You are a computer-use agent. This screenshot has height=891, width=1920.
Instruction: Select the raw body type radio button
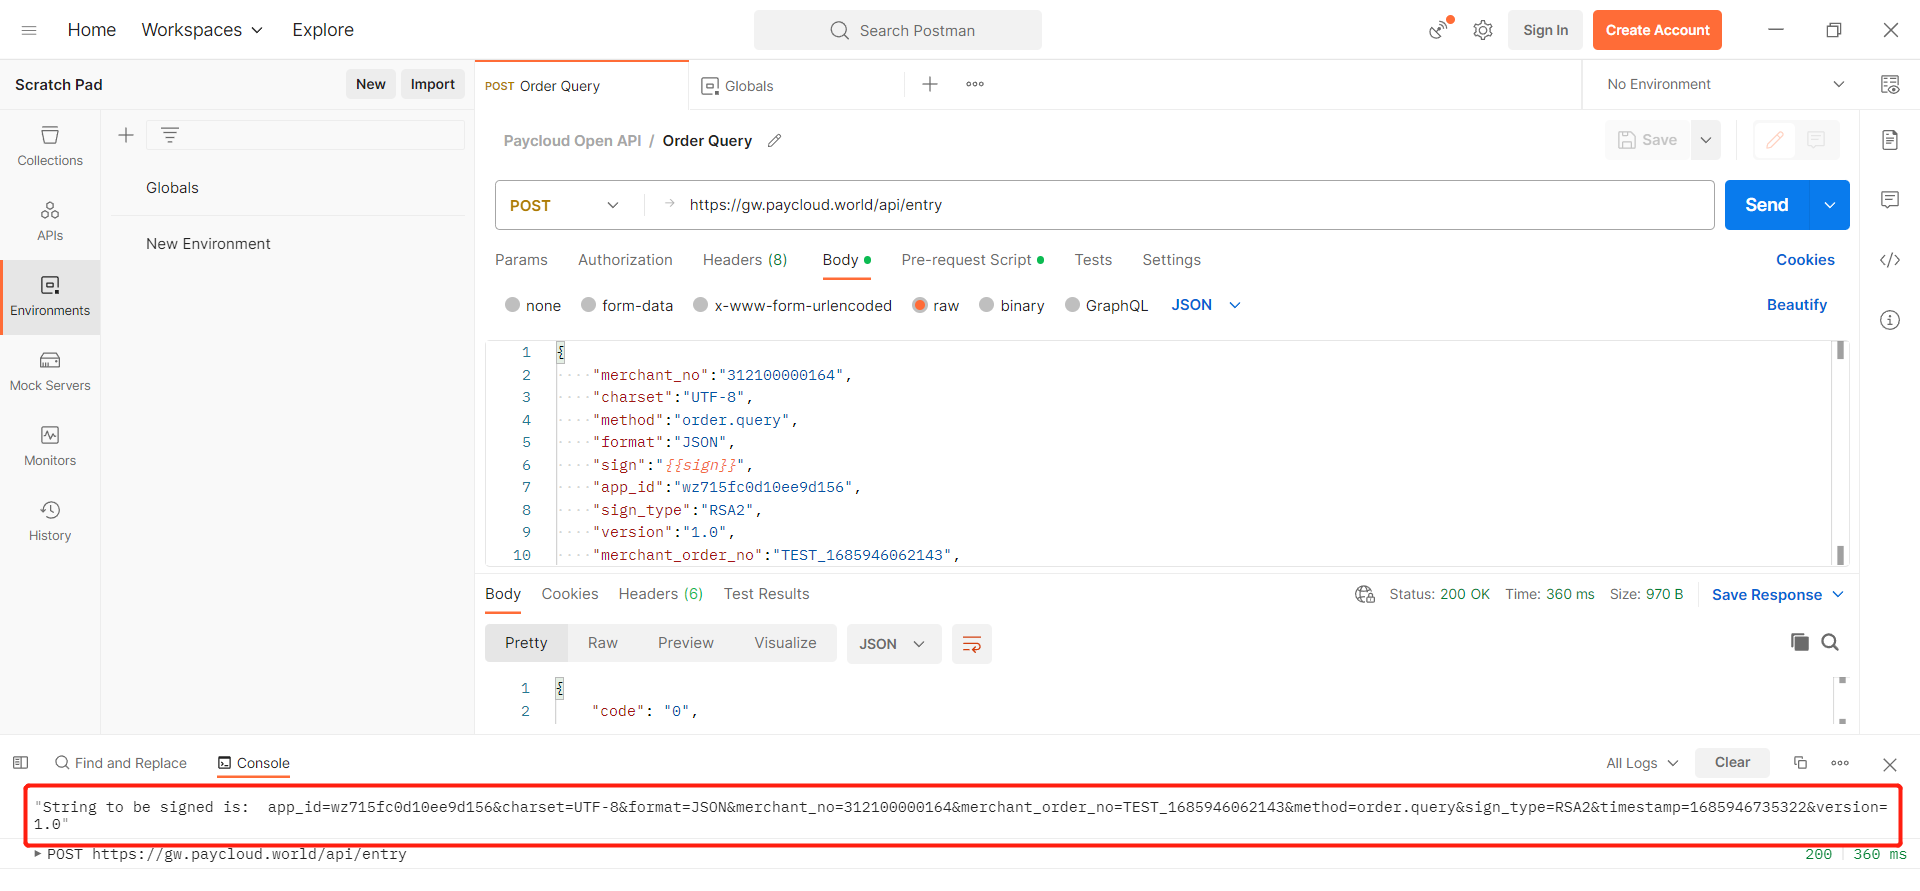[920, 305]
